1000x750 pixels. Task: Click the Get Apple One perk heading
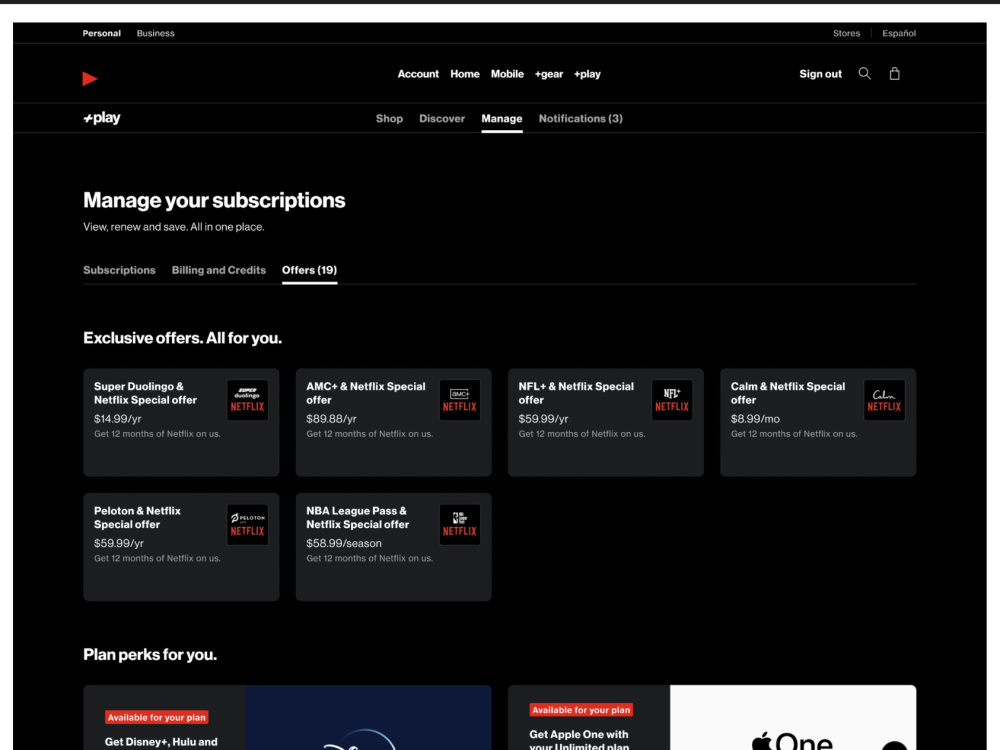(579, 740)
